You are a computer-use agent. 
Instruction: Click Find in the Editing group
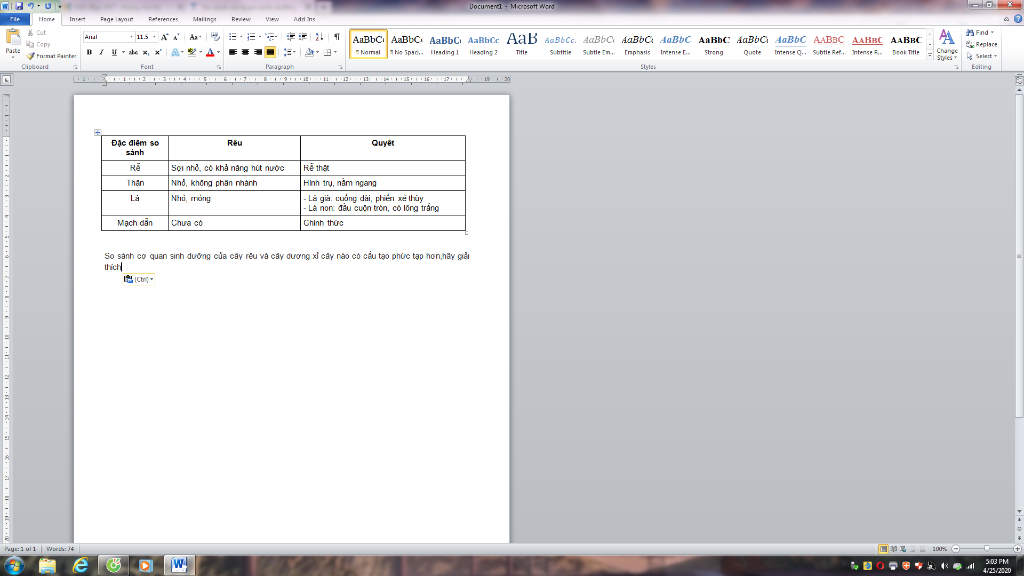(x=980, y=33)
